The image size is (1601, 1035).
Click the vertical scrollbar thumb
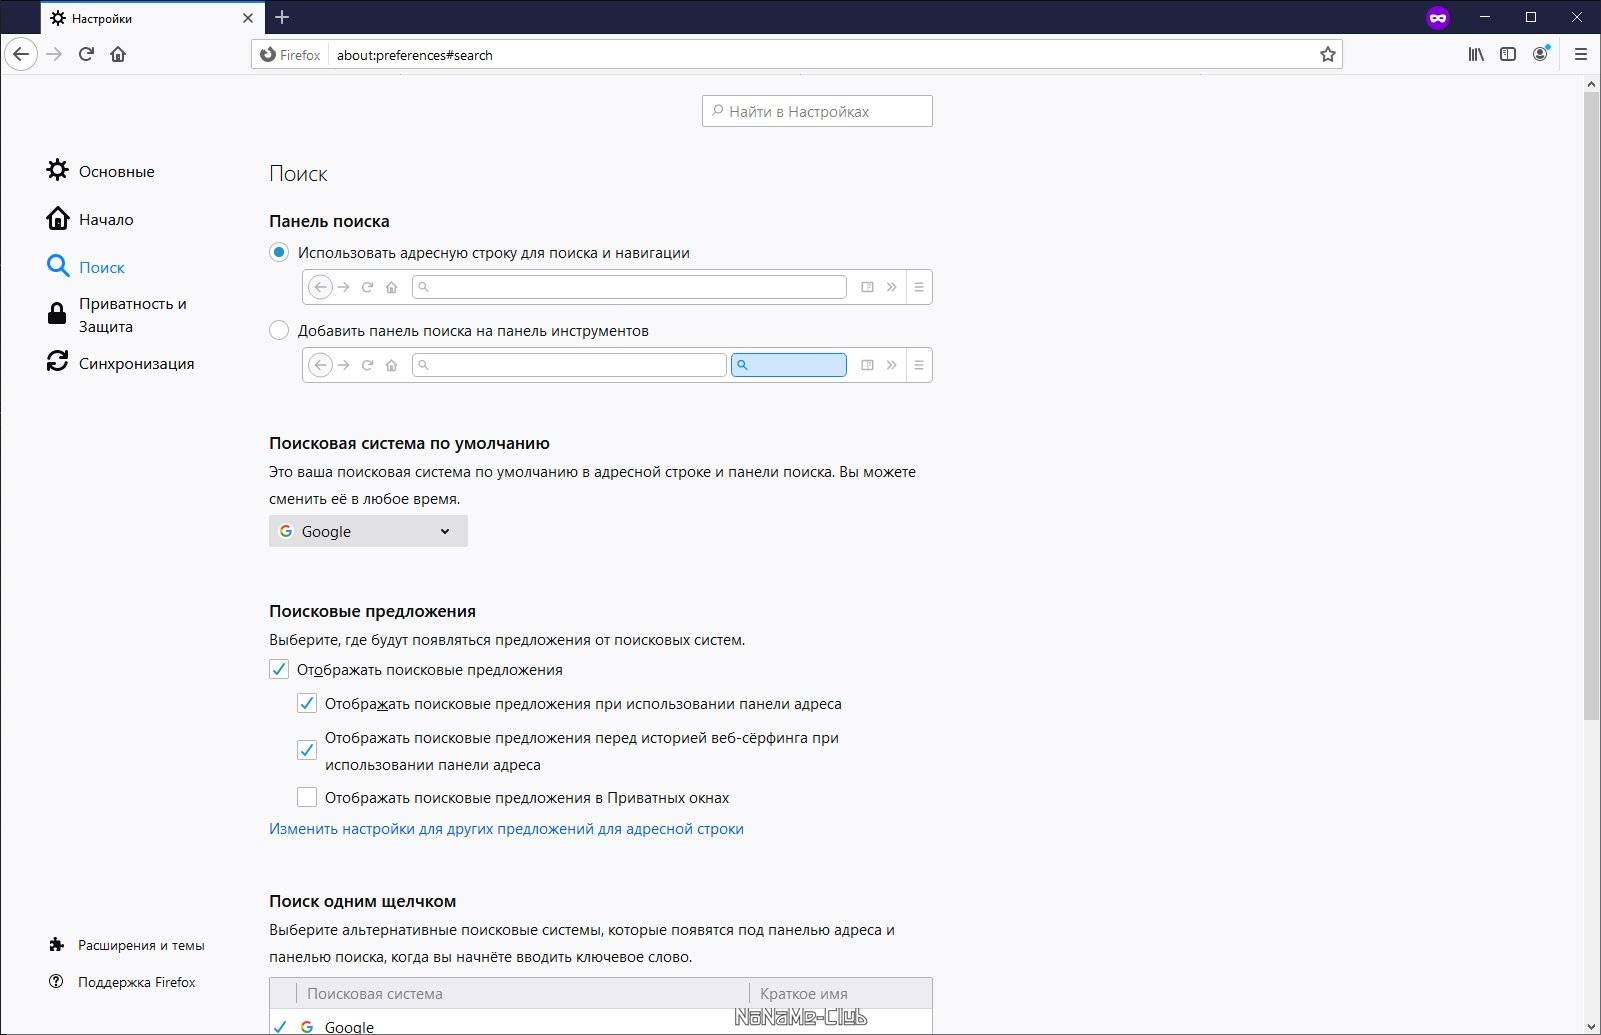(x=1591, y=405)
